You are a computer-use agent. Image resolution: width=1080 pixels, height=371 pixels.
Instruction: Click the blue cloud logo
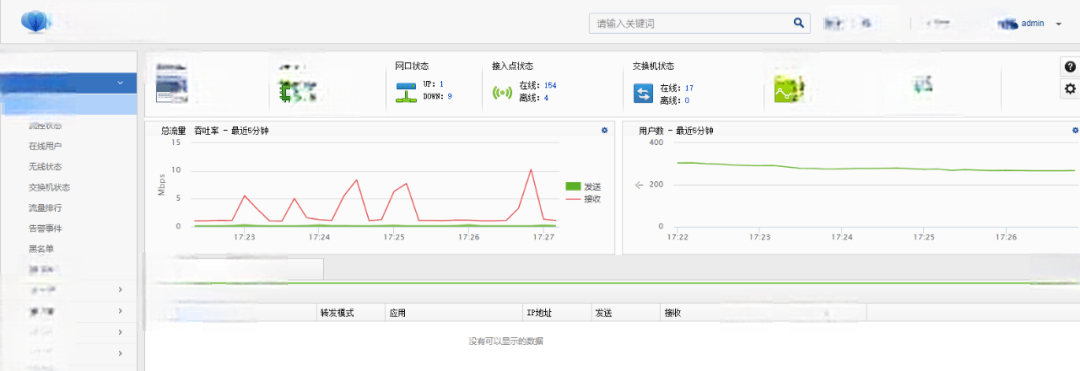[x=35, y=22]
